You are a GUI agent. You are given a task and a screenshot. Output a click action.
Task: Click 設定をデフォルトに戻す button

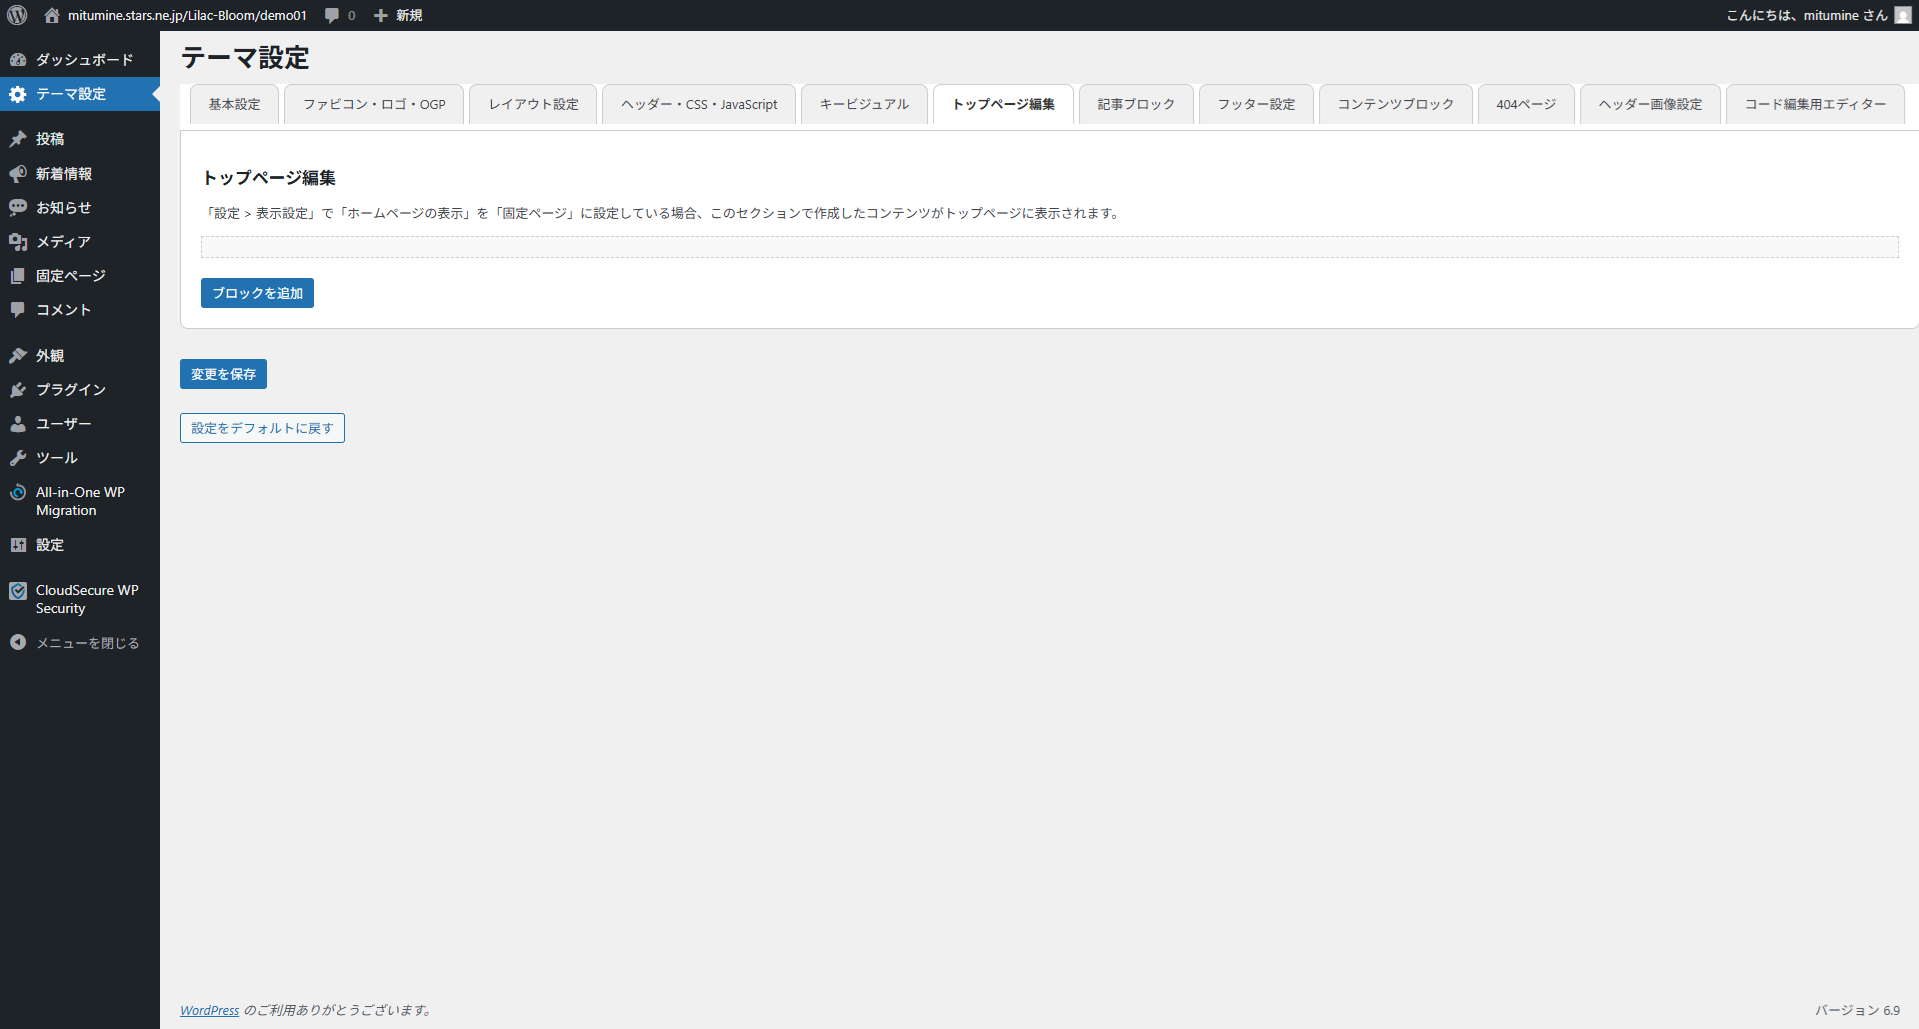262,428
